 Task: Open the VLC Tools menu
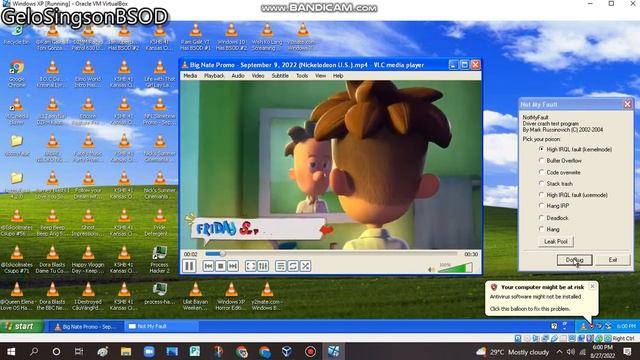click(302, 76)
